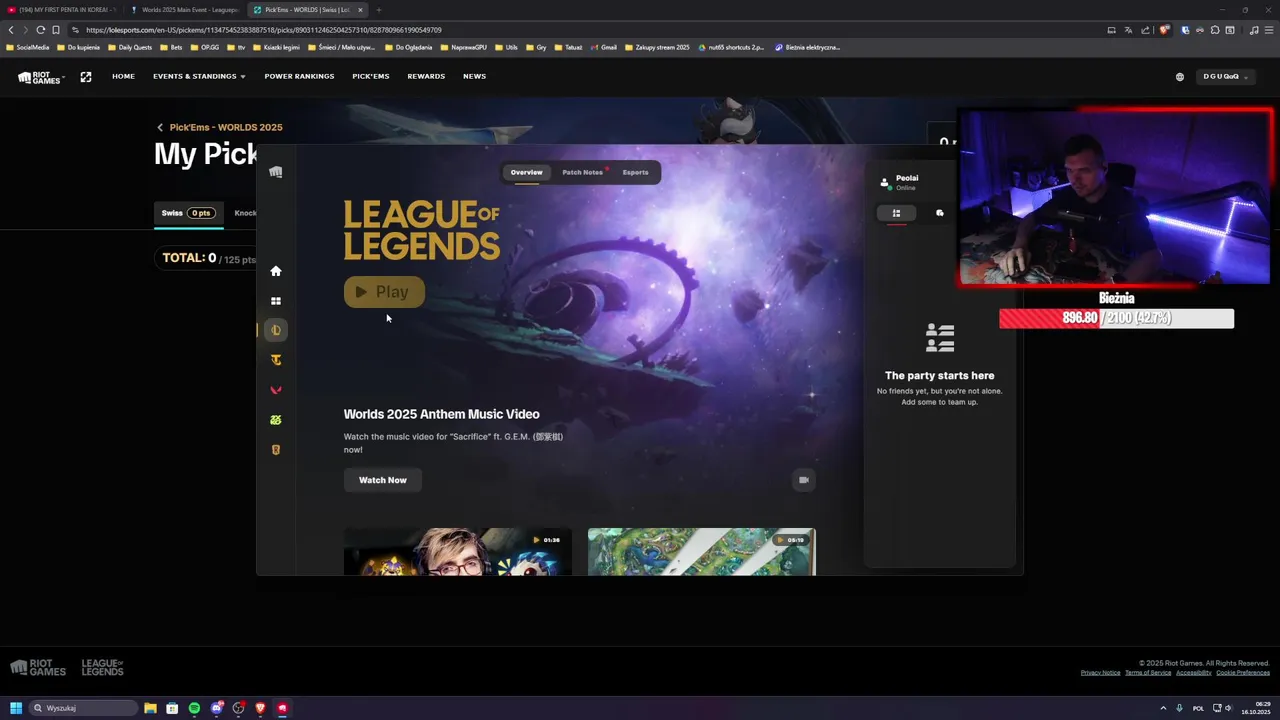Open Discord from the taskbar

pos(216,708)
